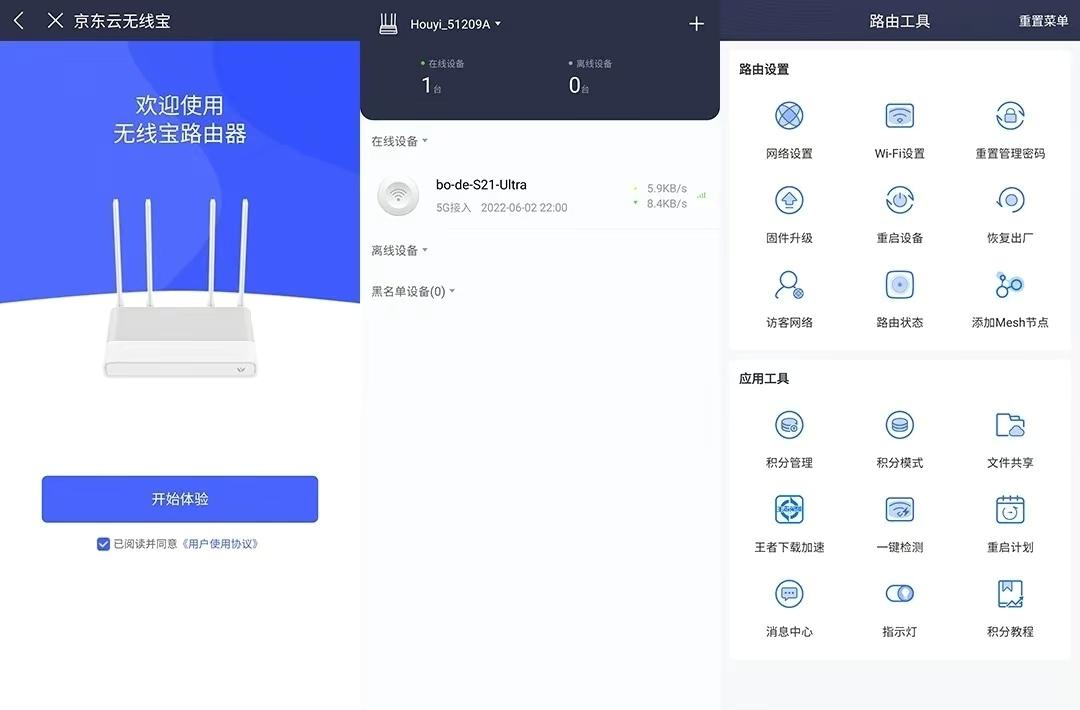The image size is (1080, 710).
Task: Run 一键检测 one-tap check
Action: 900,525
